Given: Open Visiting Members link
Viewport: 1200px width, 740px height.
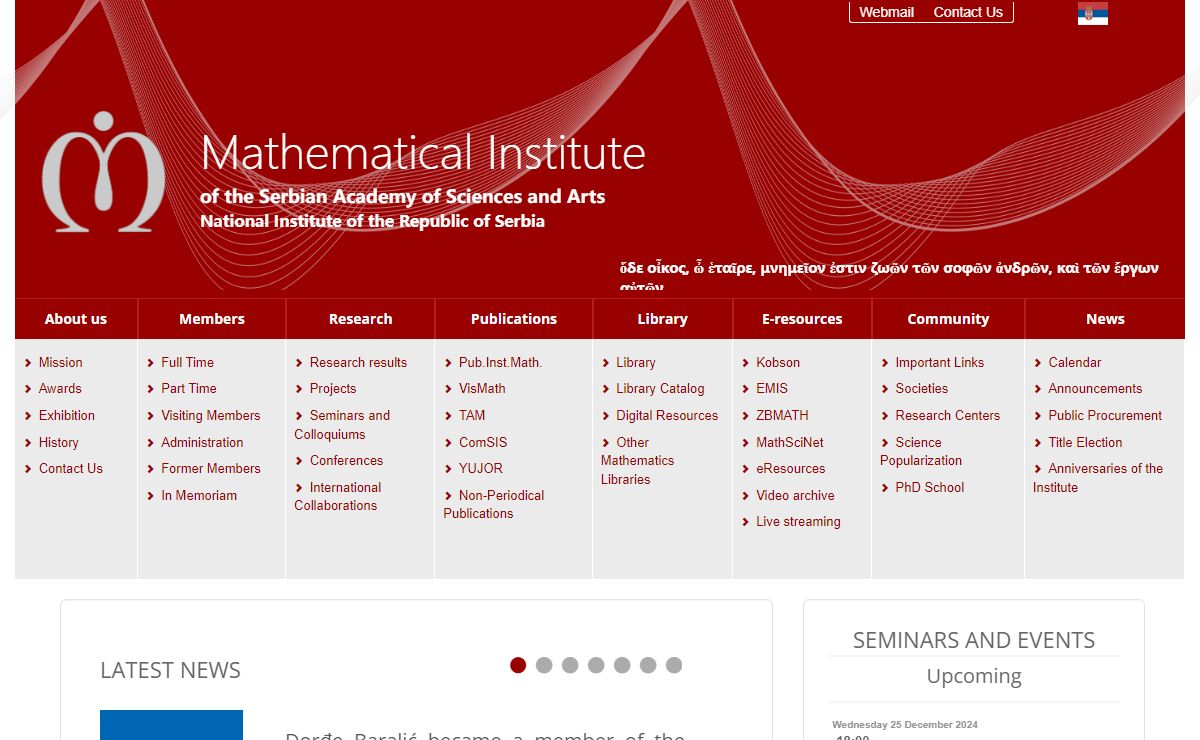Looking at the screenshot, I should coord(210,415).
